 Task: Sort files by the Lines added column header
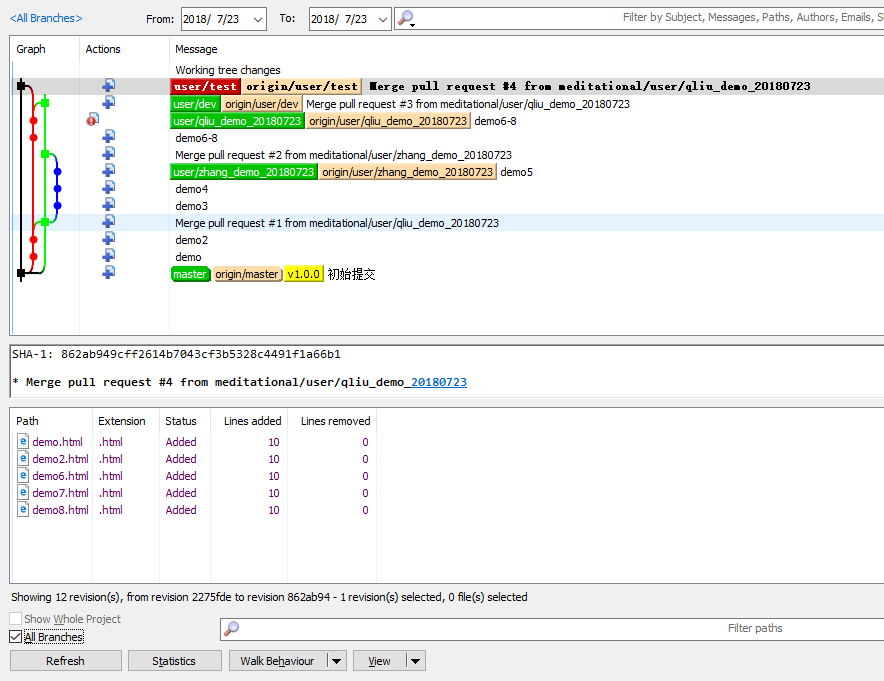[252, 421]
